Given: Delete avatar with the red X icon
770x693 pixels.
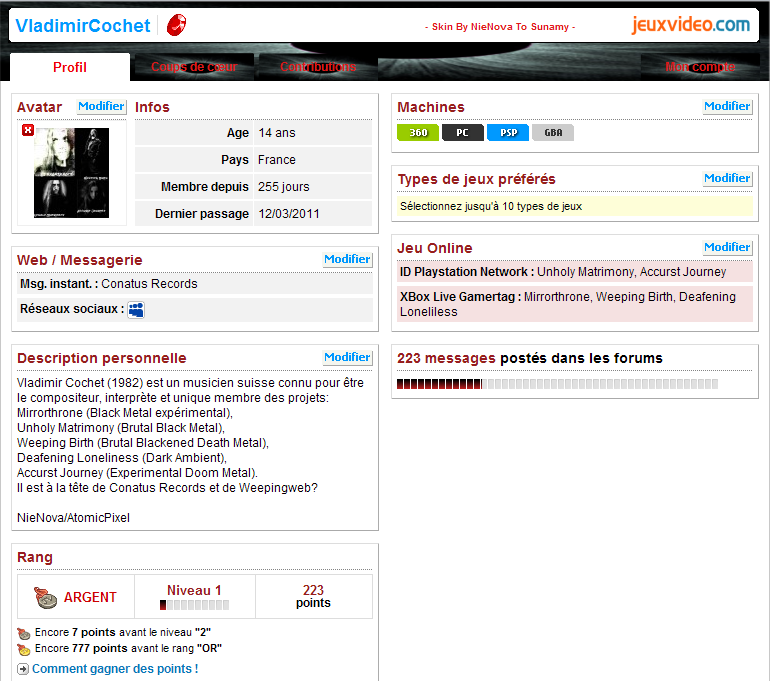Looking at the screenshot, I should click(x=28, y=130).
